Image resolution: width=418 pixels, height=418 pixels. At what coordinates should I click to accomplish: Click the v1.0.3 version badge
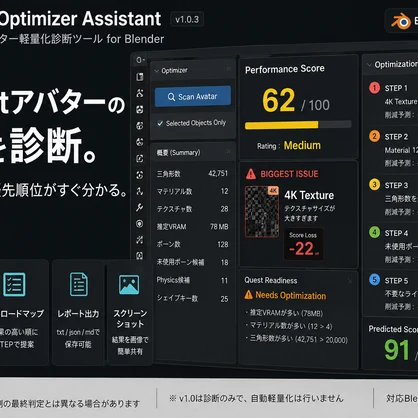coord(187,19)
